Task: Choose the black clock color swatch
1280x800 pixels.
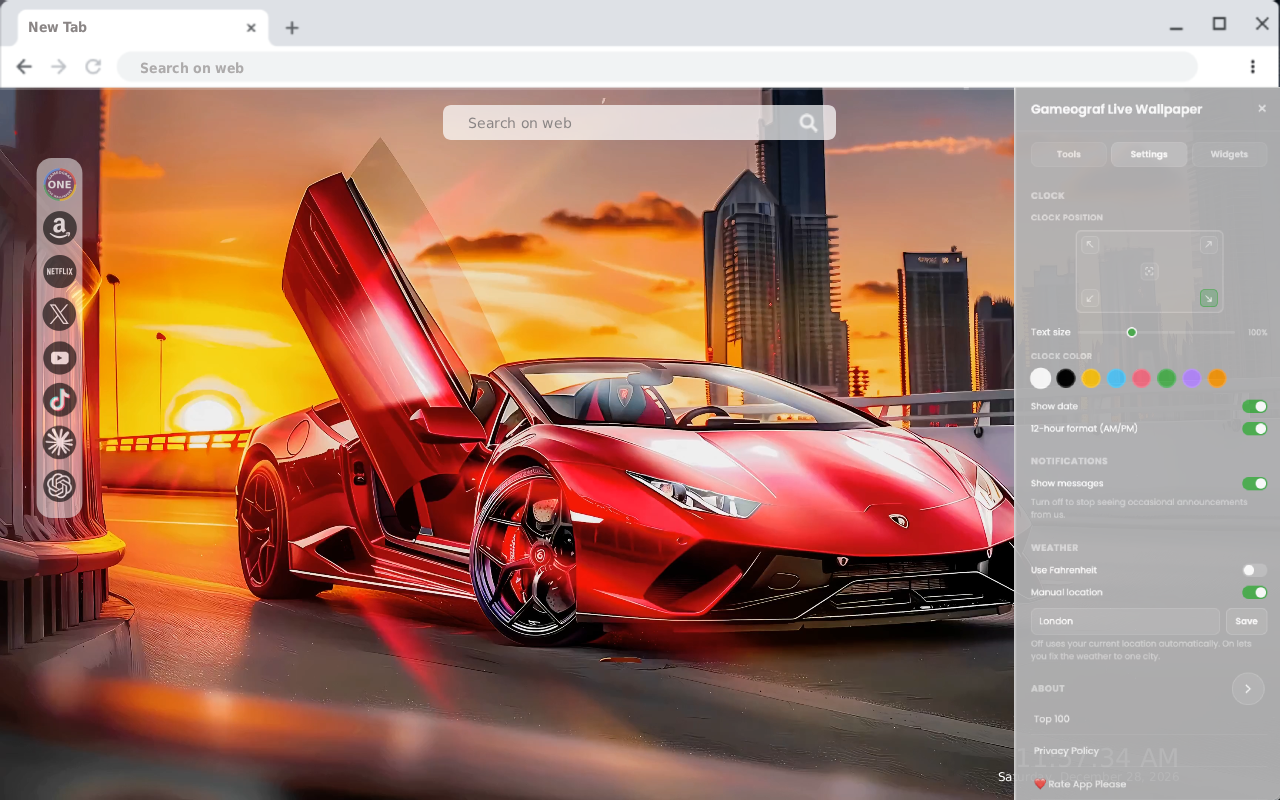Action: pos(1066,378)
